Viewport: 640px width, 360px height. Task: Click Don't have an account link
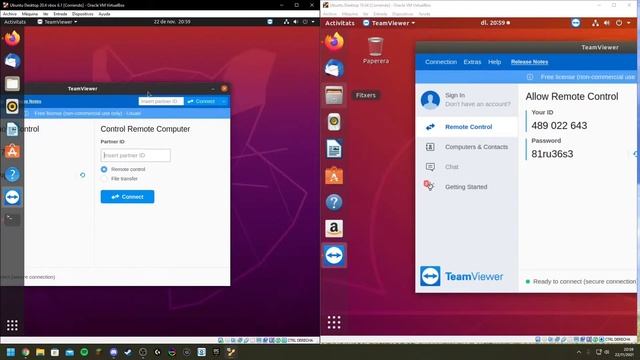click(x=478, y=104)
